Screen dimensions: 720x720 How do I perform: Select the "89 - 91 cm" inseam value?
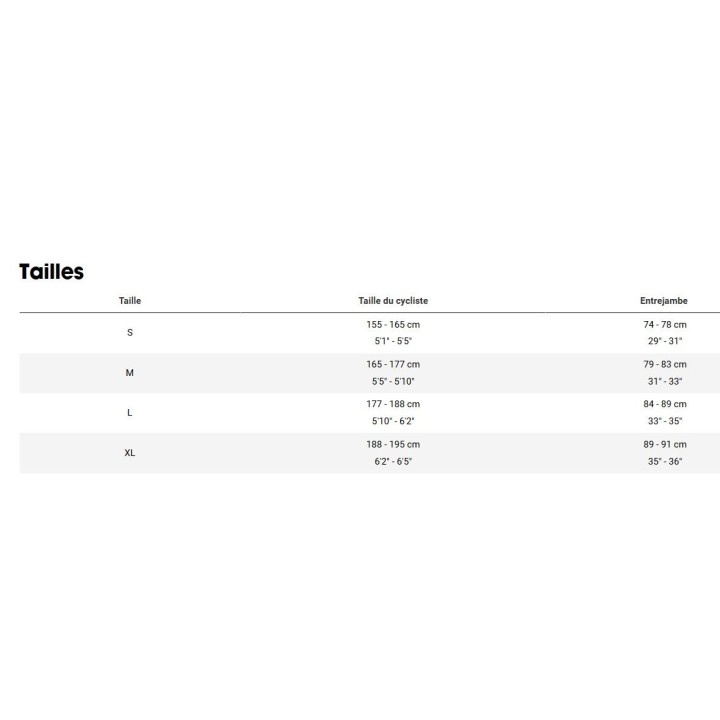pyautogui.click(x=665, y=445)
